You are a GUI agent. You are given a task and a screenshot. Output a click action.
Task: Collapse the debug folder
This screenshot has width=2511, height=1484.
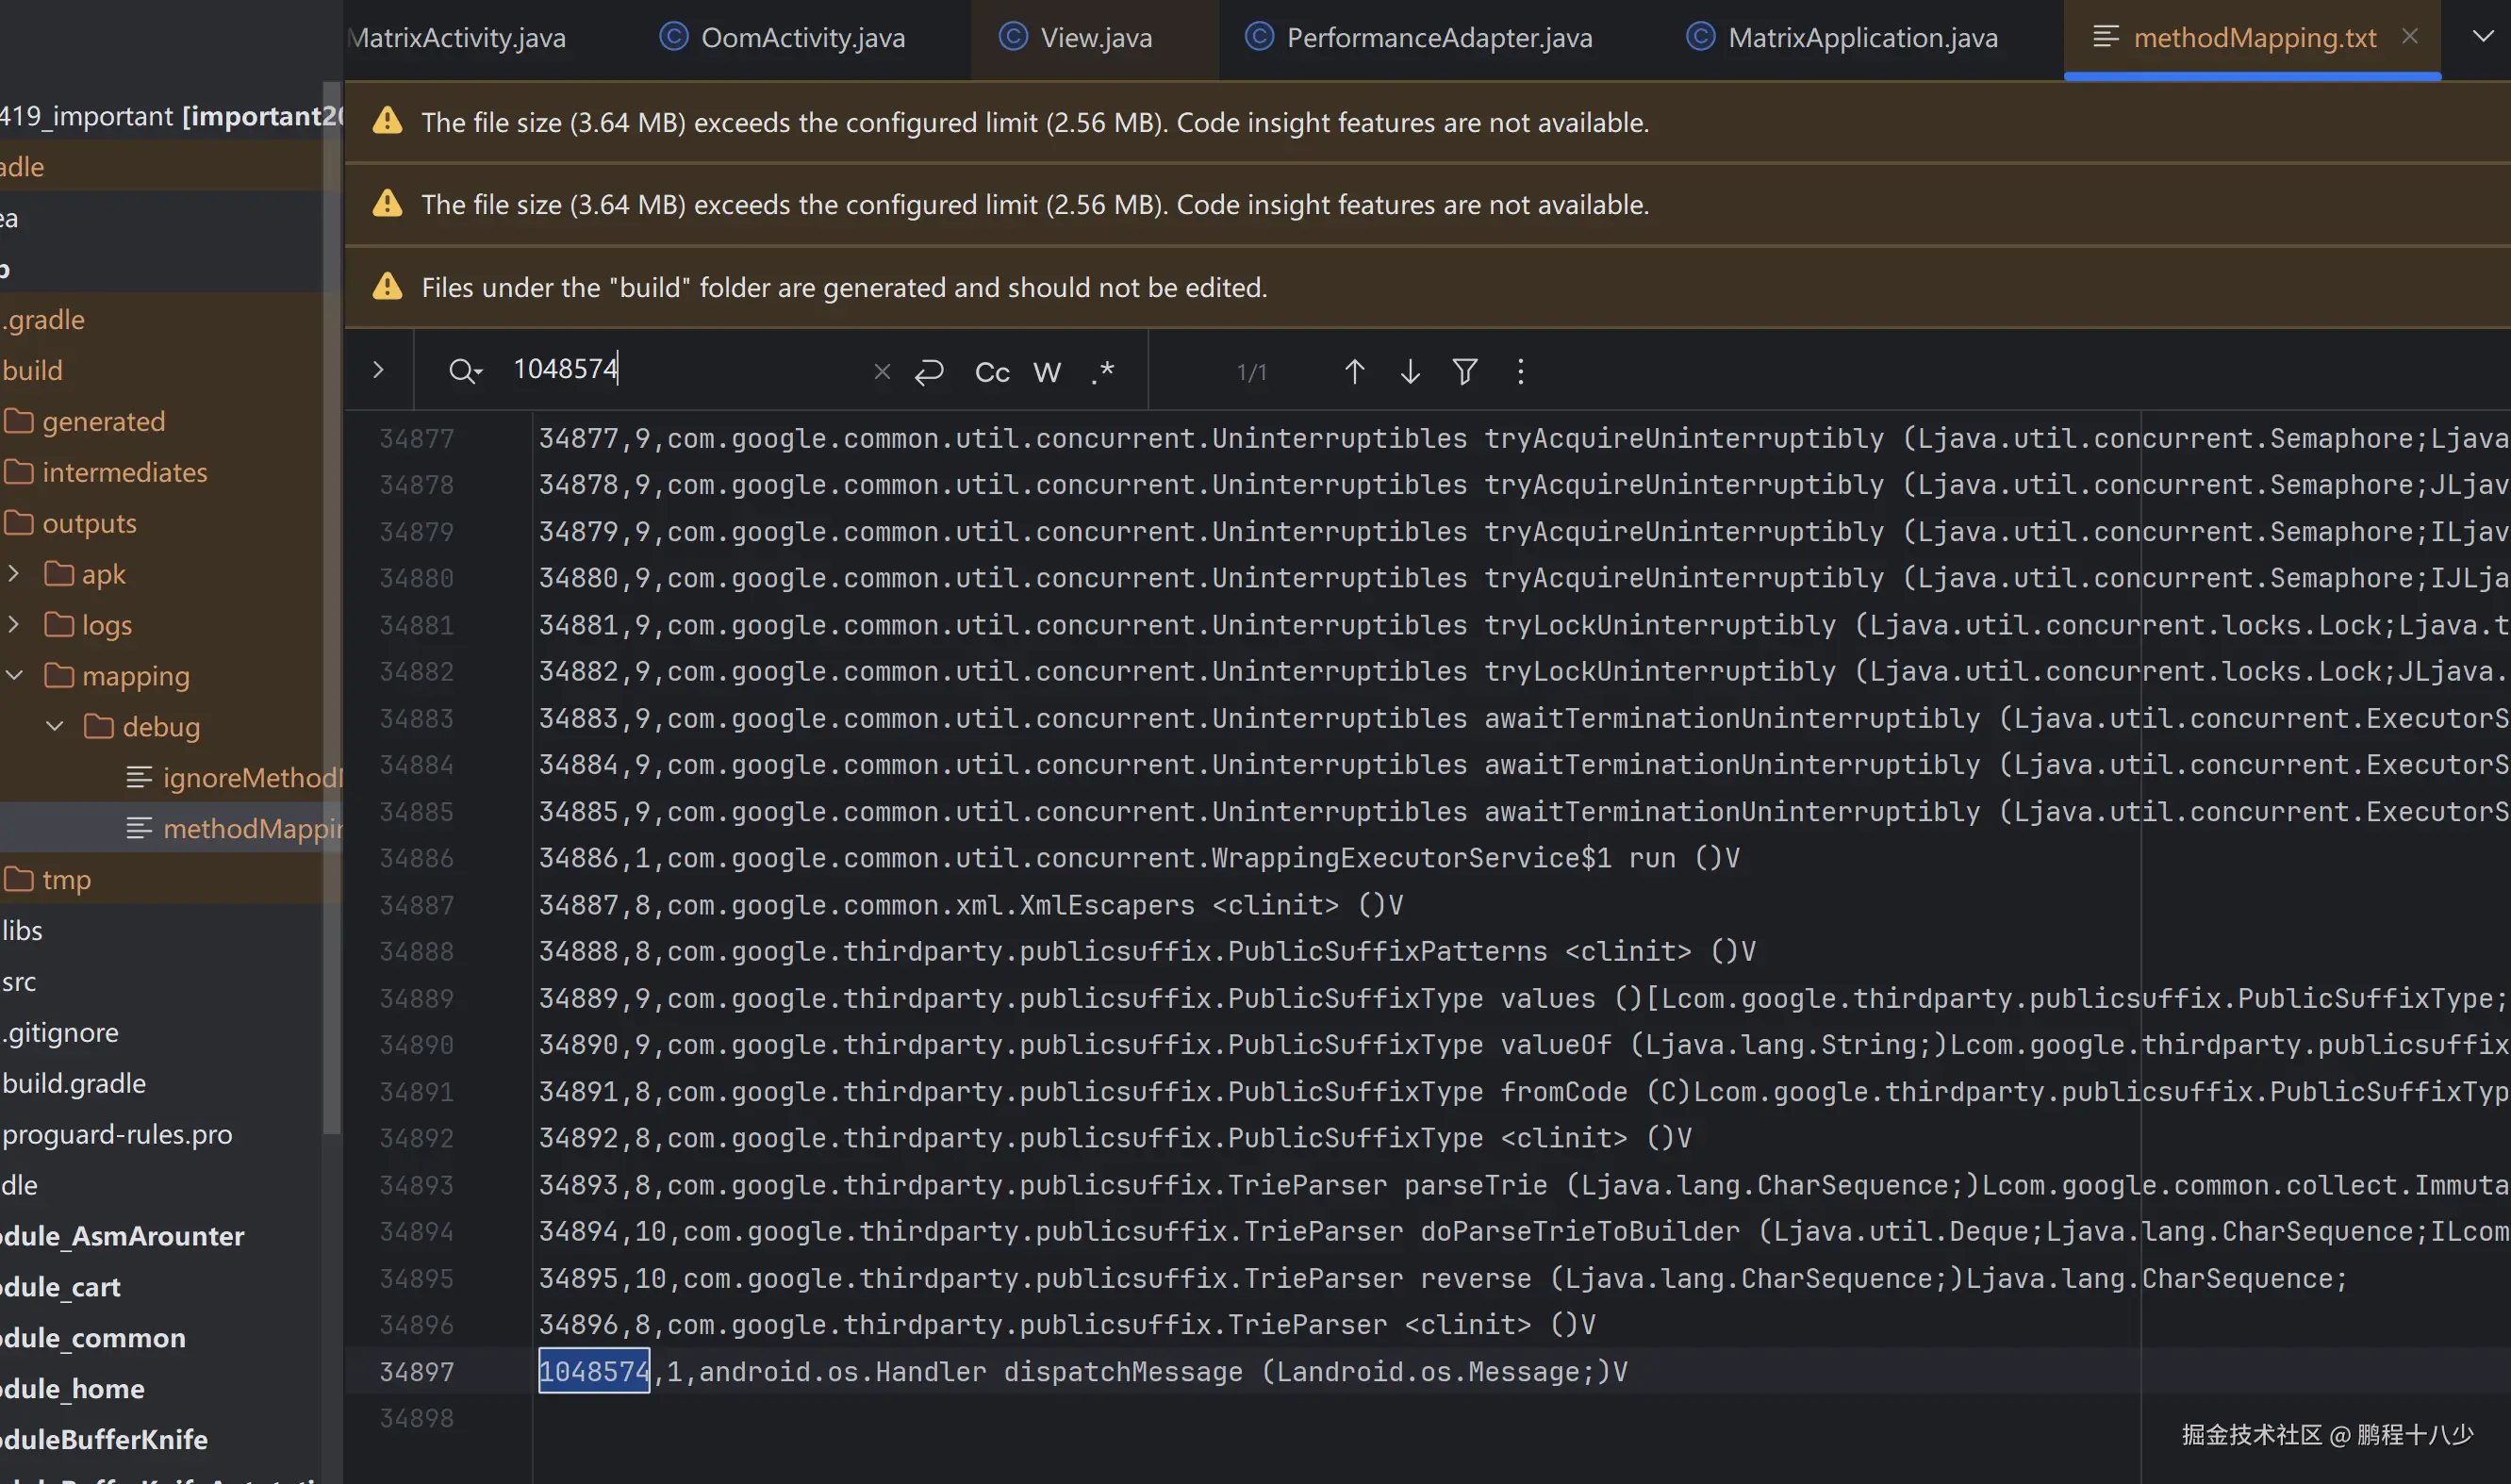(55, 726)
